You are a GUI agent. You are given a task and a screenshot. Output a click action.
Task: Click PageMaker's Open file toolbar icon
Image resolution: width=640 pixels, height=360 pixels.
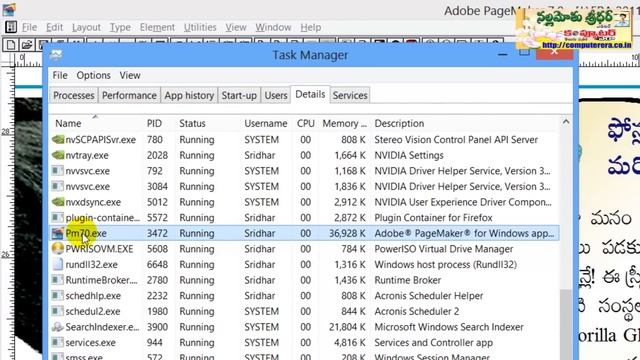[27, 45]
